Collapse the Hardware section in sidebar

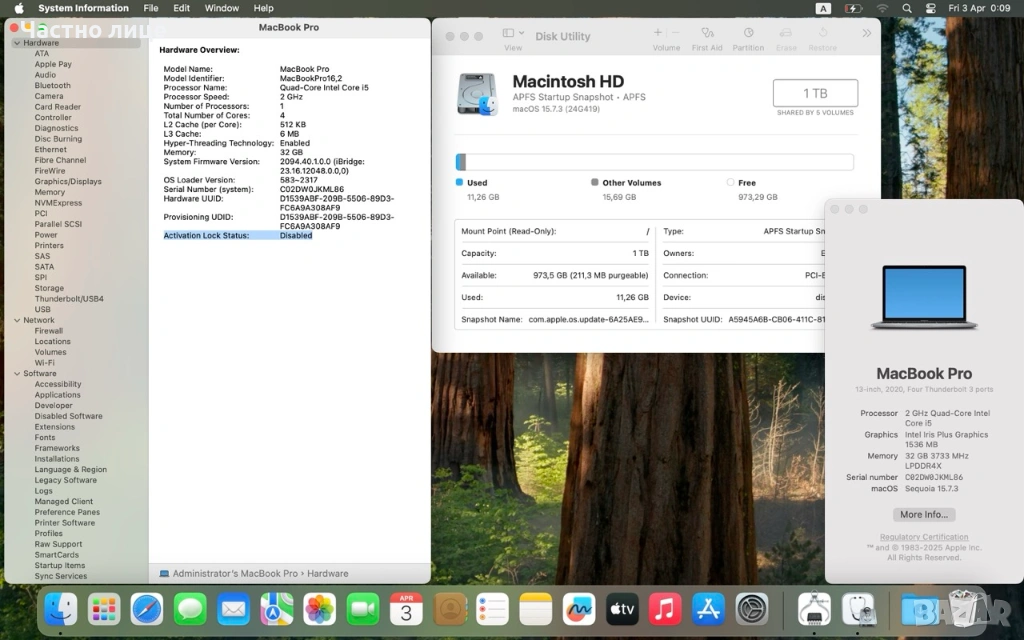point(16,43)
